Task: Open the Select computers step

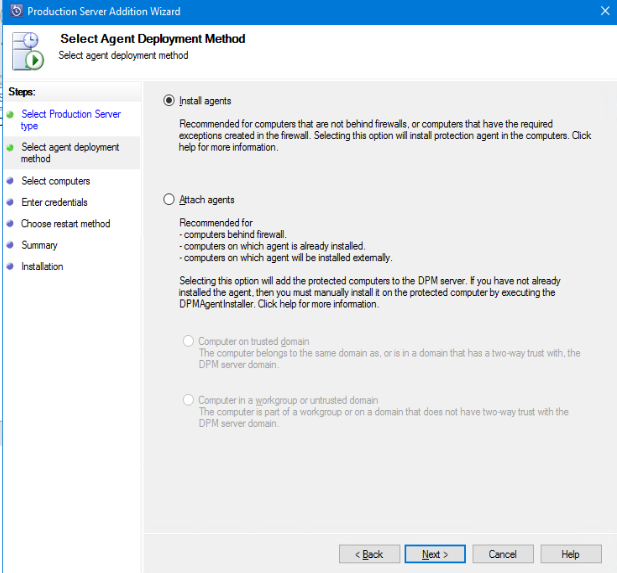Action: pyautogui.click(x=56, y=181)
